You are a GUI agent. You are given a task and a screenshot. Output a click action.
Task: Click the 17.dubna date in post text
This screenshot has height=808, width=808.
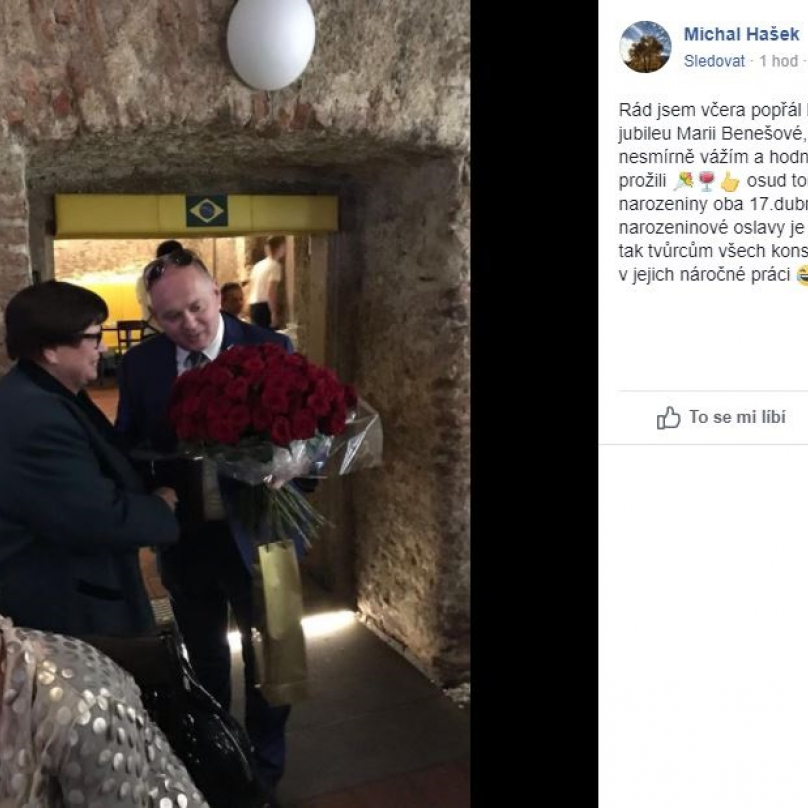779,204
